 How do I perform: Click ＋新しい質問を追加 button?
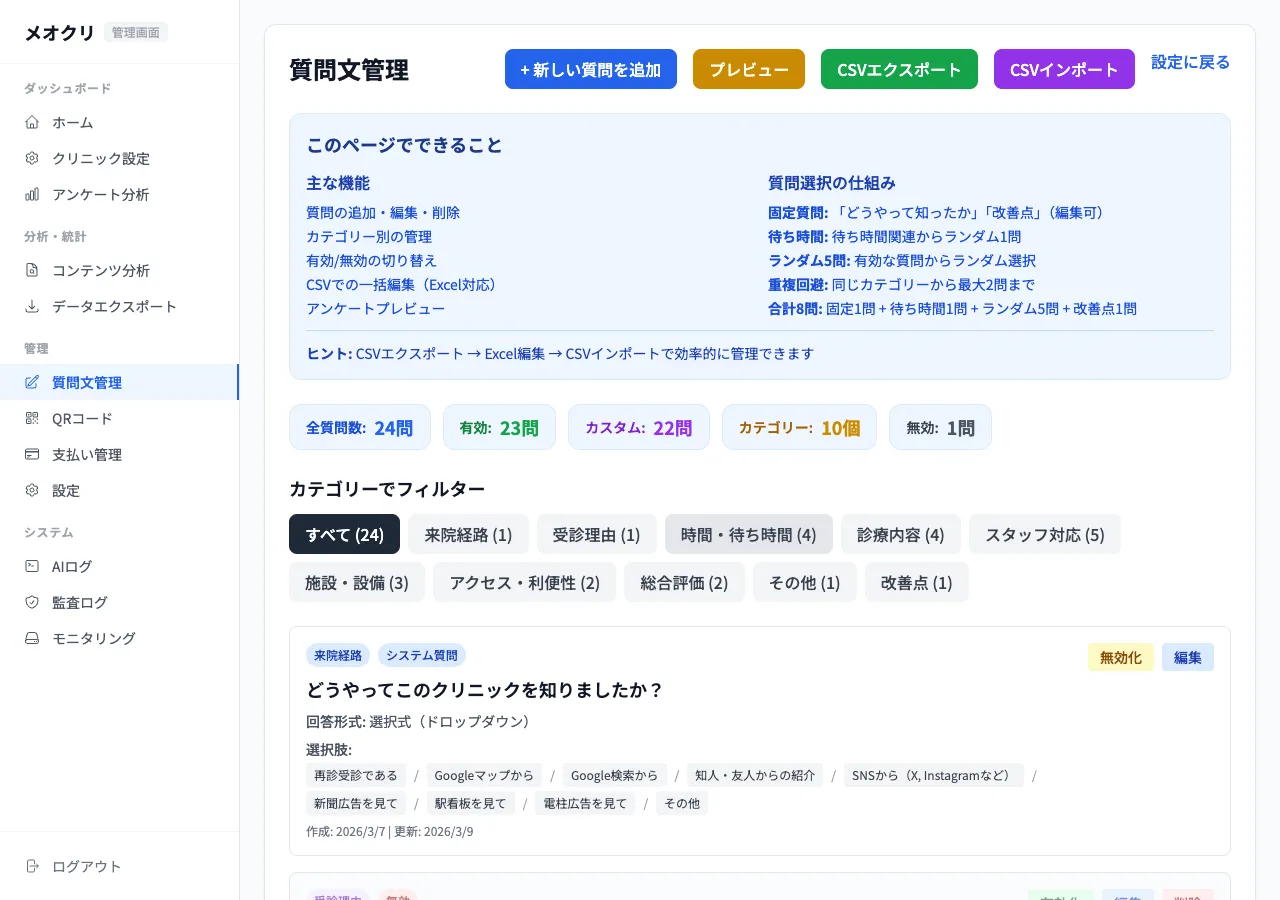591,69
